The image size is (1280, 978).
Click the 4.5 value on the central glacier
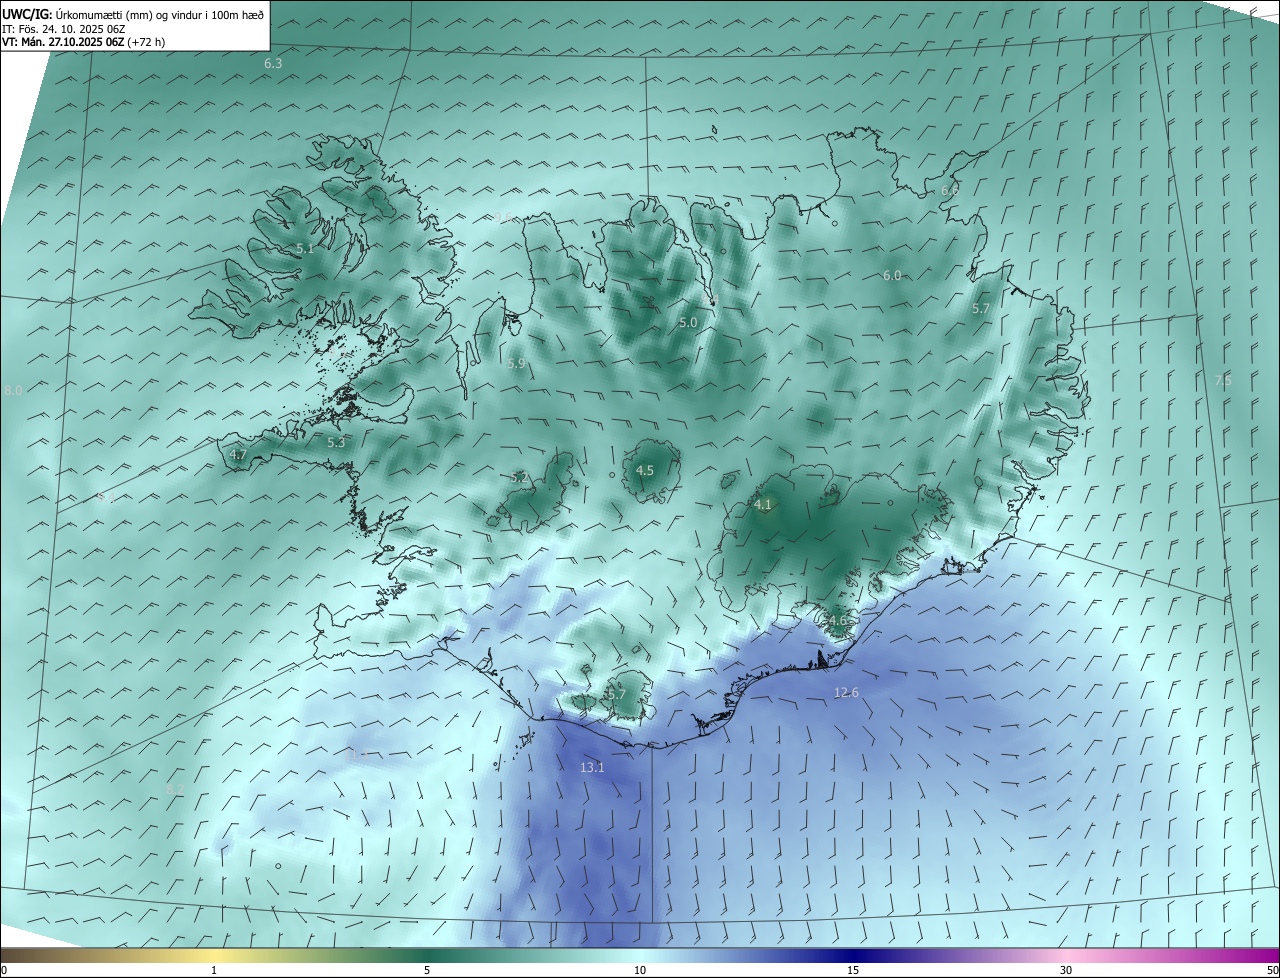click(x=645, y=470)
